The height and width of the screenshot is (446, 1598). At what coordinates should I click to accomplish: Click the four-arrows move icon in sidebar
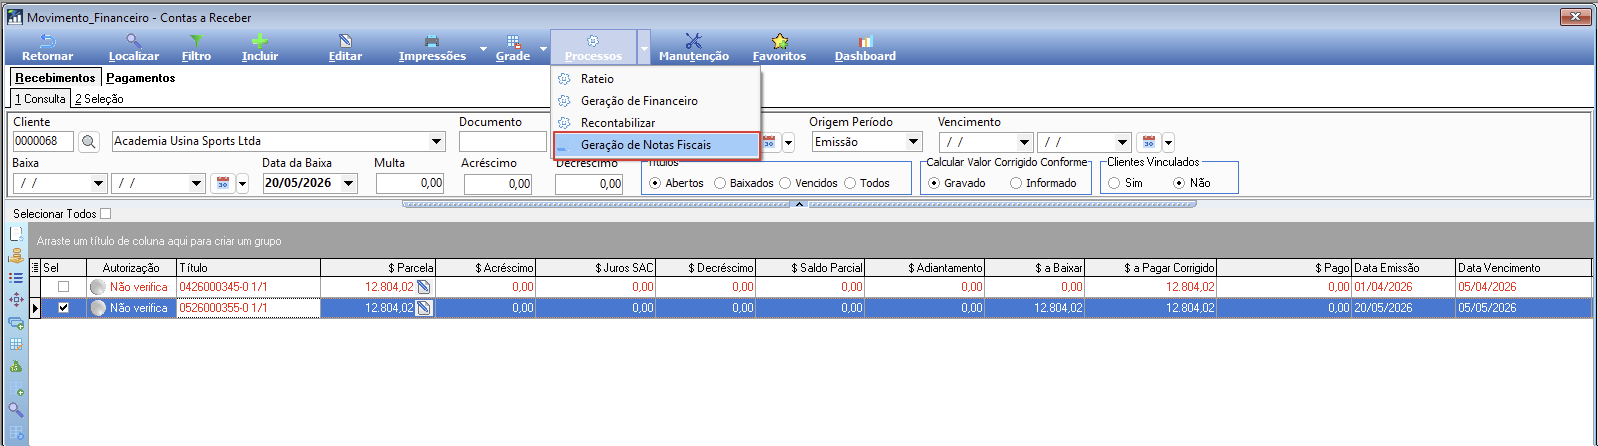(16, 300)
